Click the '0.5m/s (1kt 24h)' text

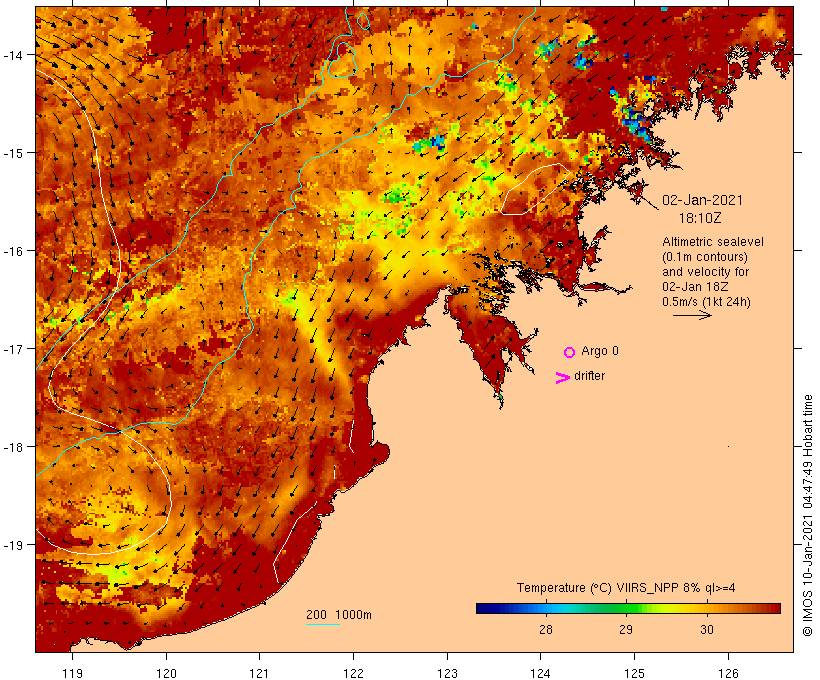pyautogui.click(x=706, y=302)
